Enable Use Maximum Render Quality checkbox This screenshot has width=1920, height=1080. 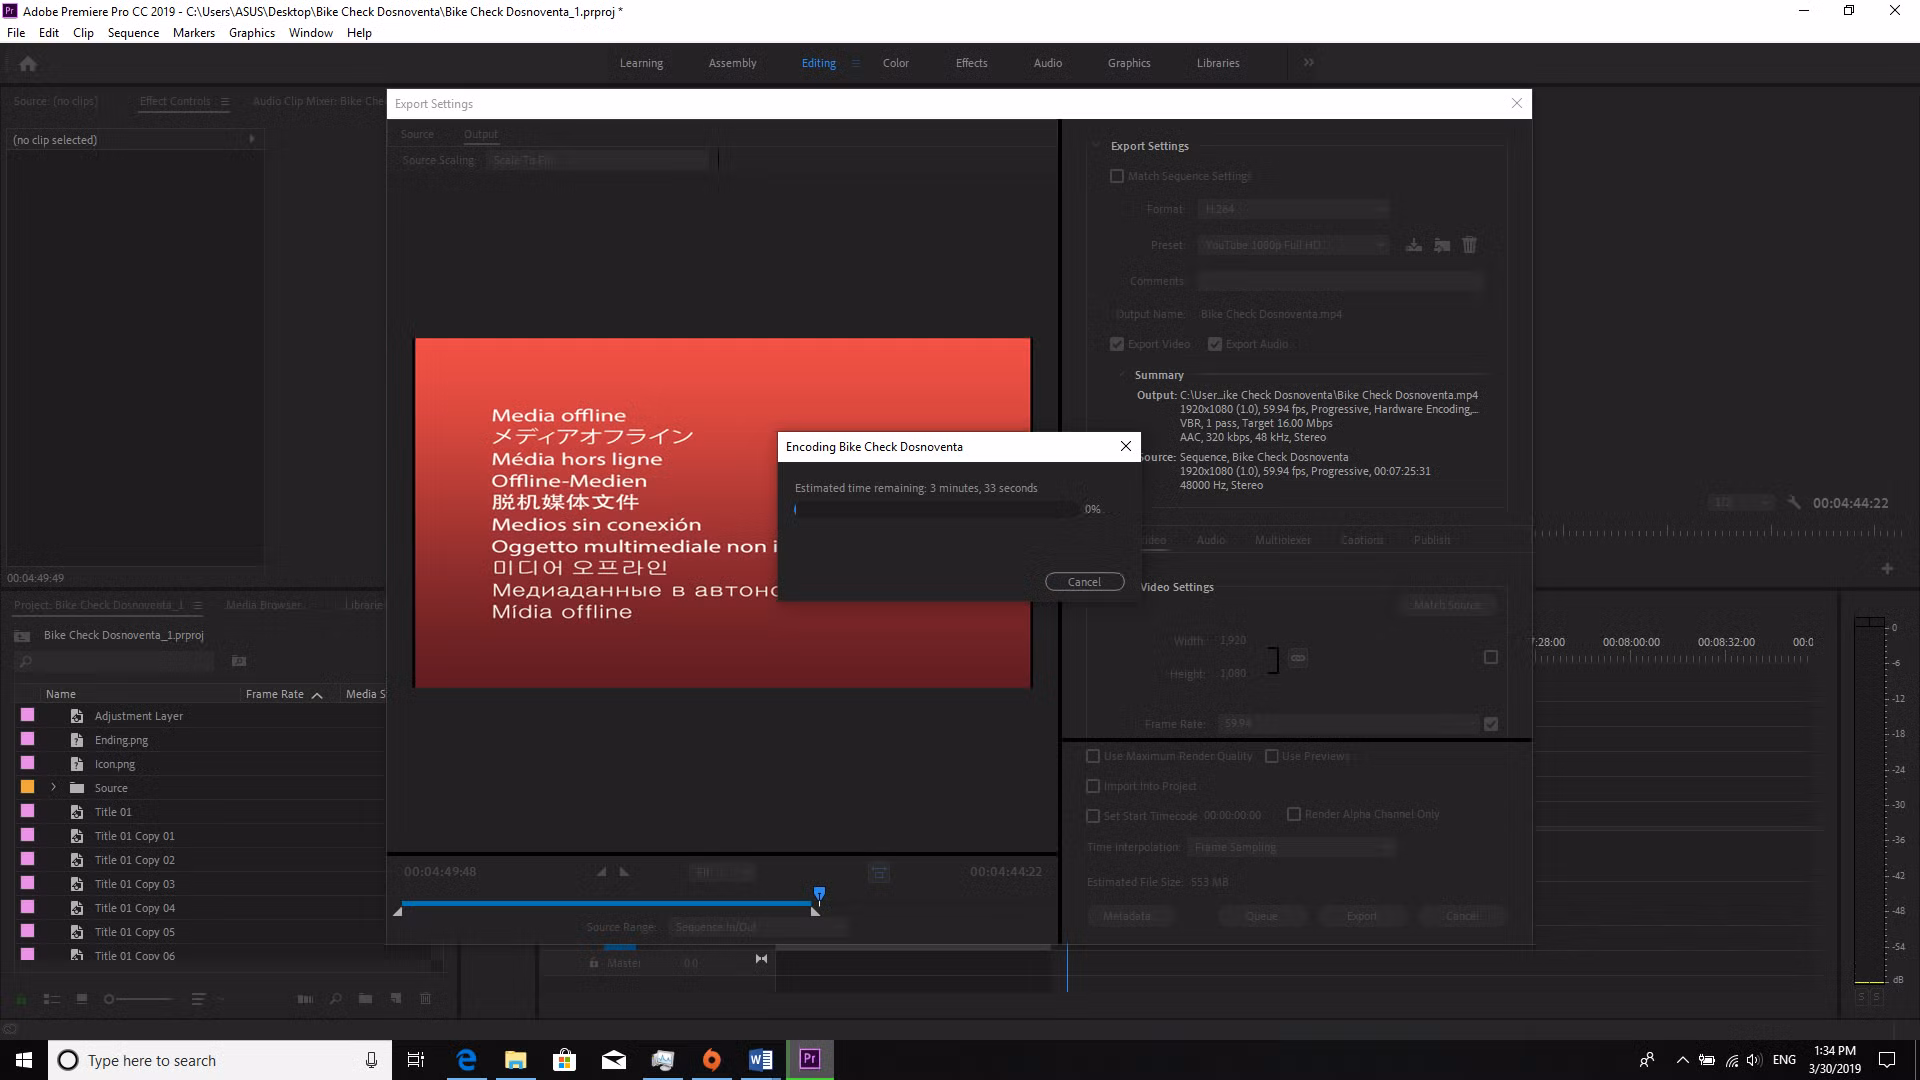click(x=1093, y=756)
